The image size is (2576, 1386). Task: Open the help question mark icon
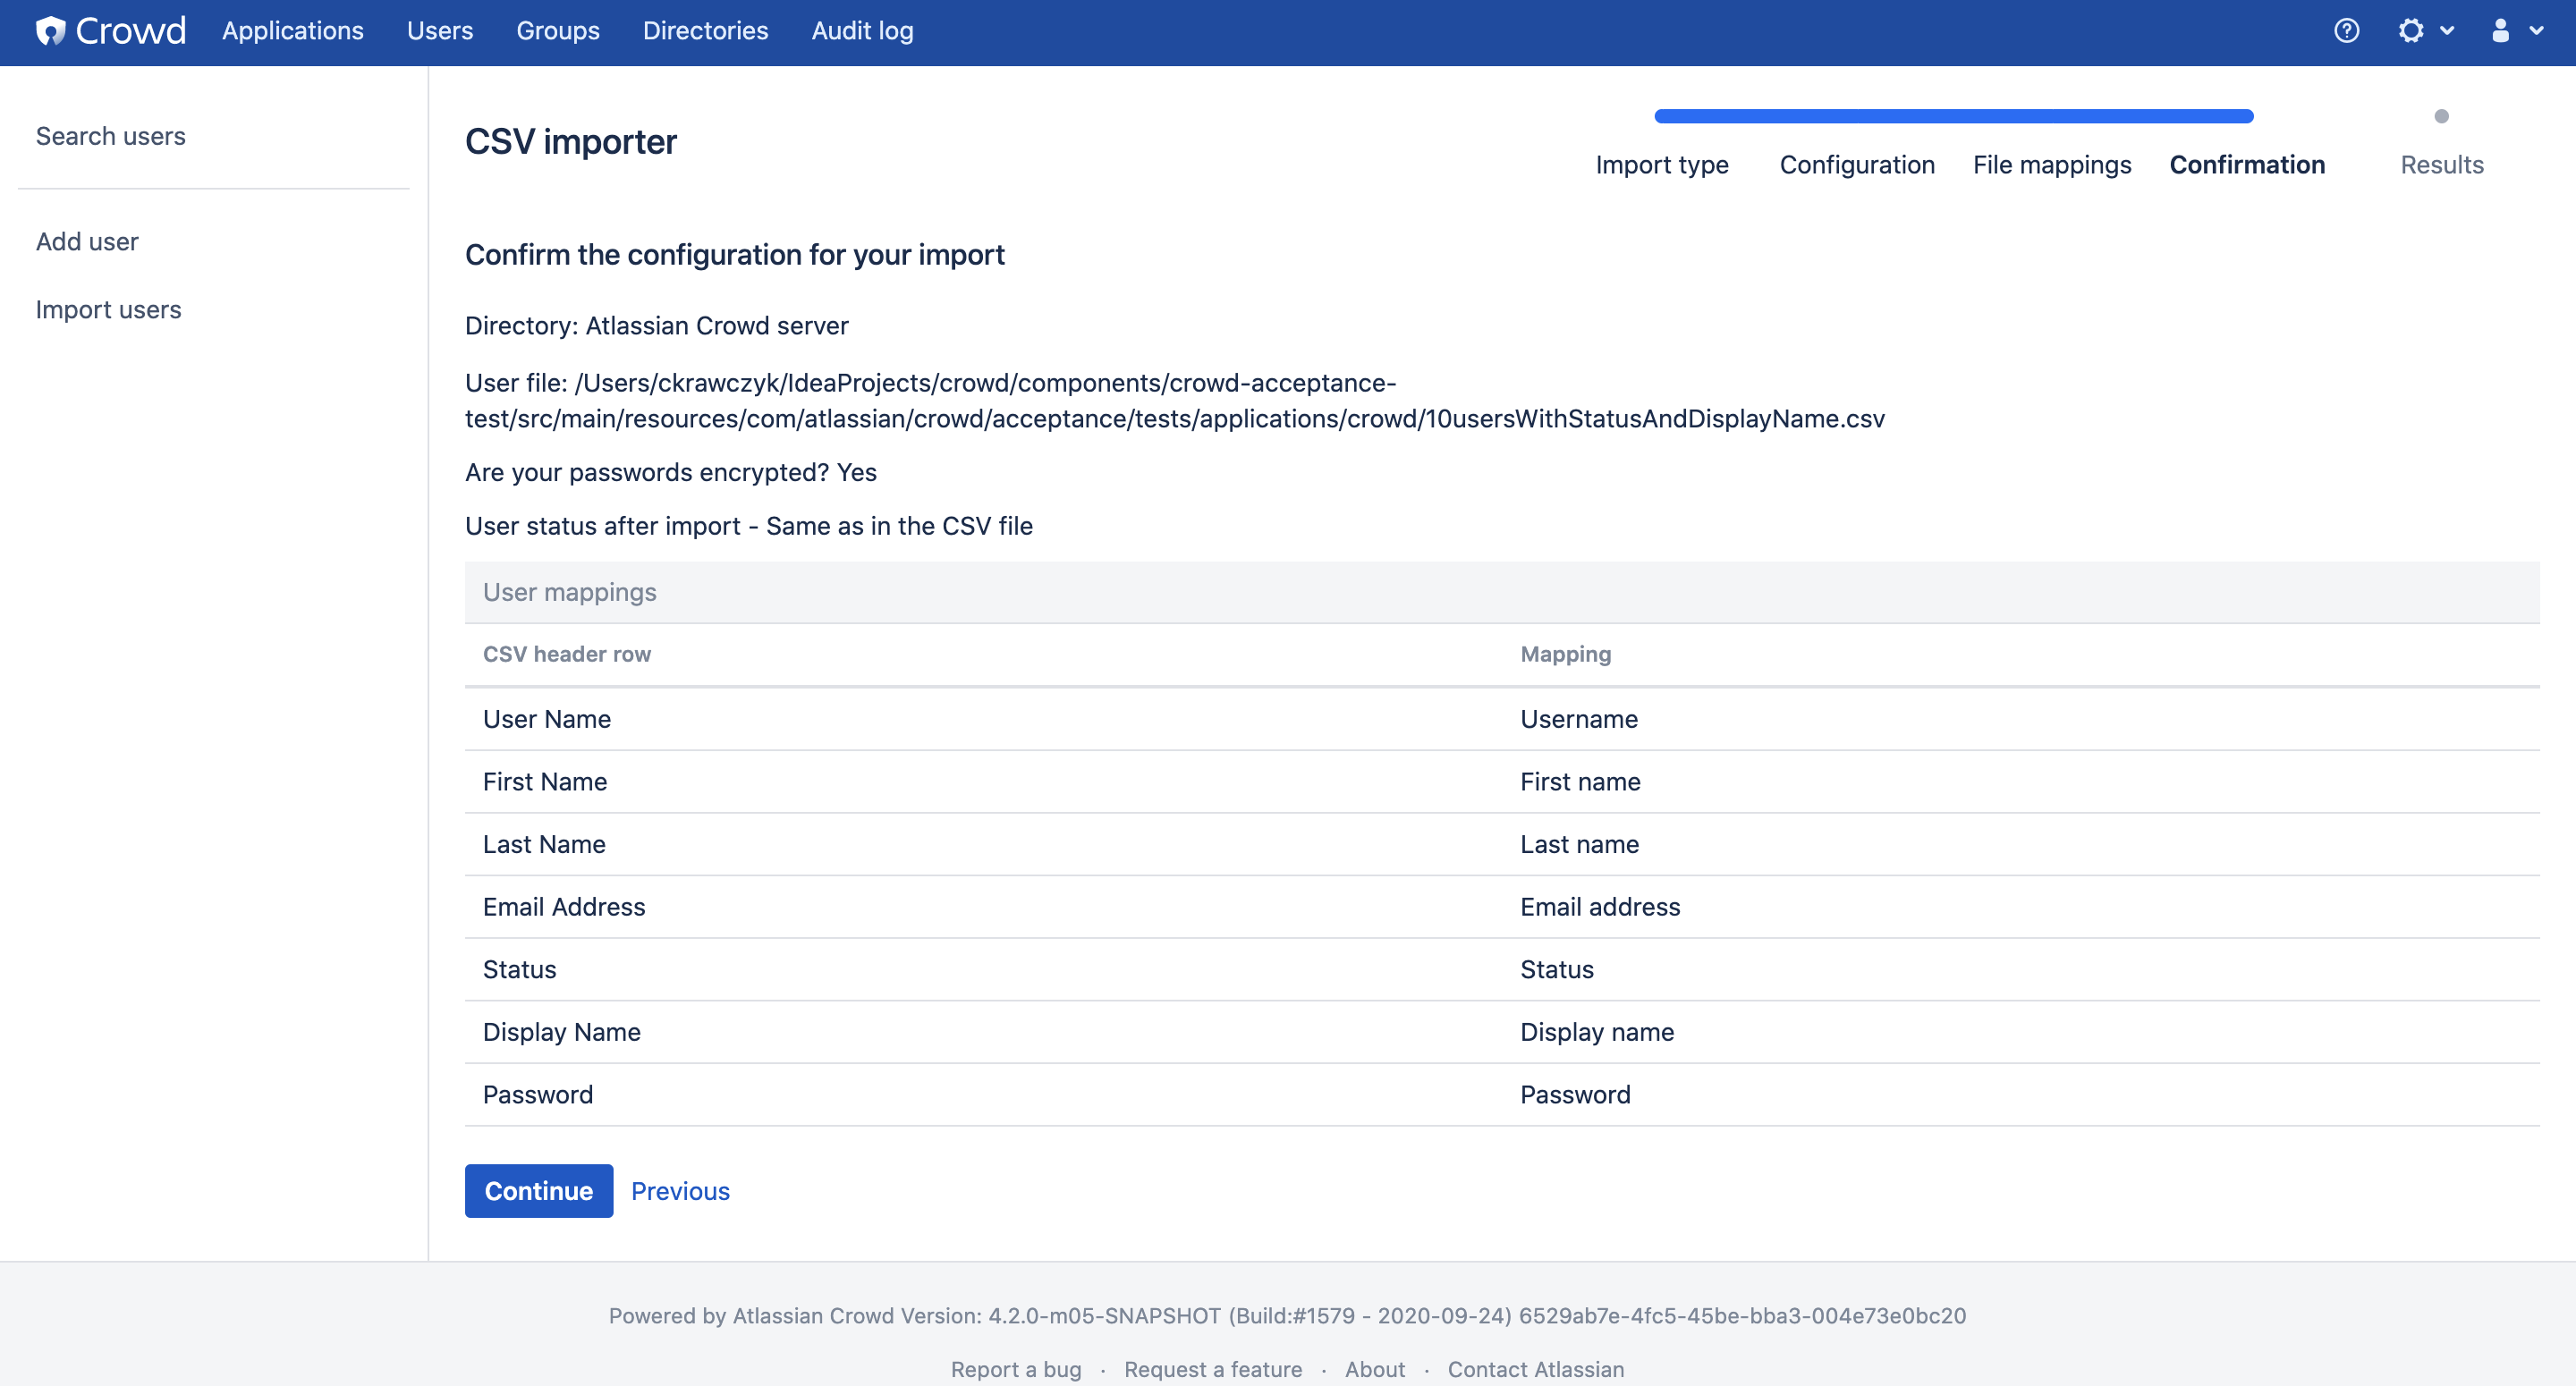click(x=2346, y=31)
